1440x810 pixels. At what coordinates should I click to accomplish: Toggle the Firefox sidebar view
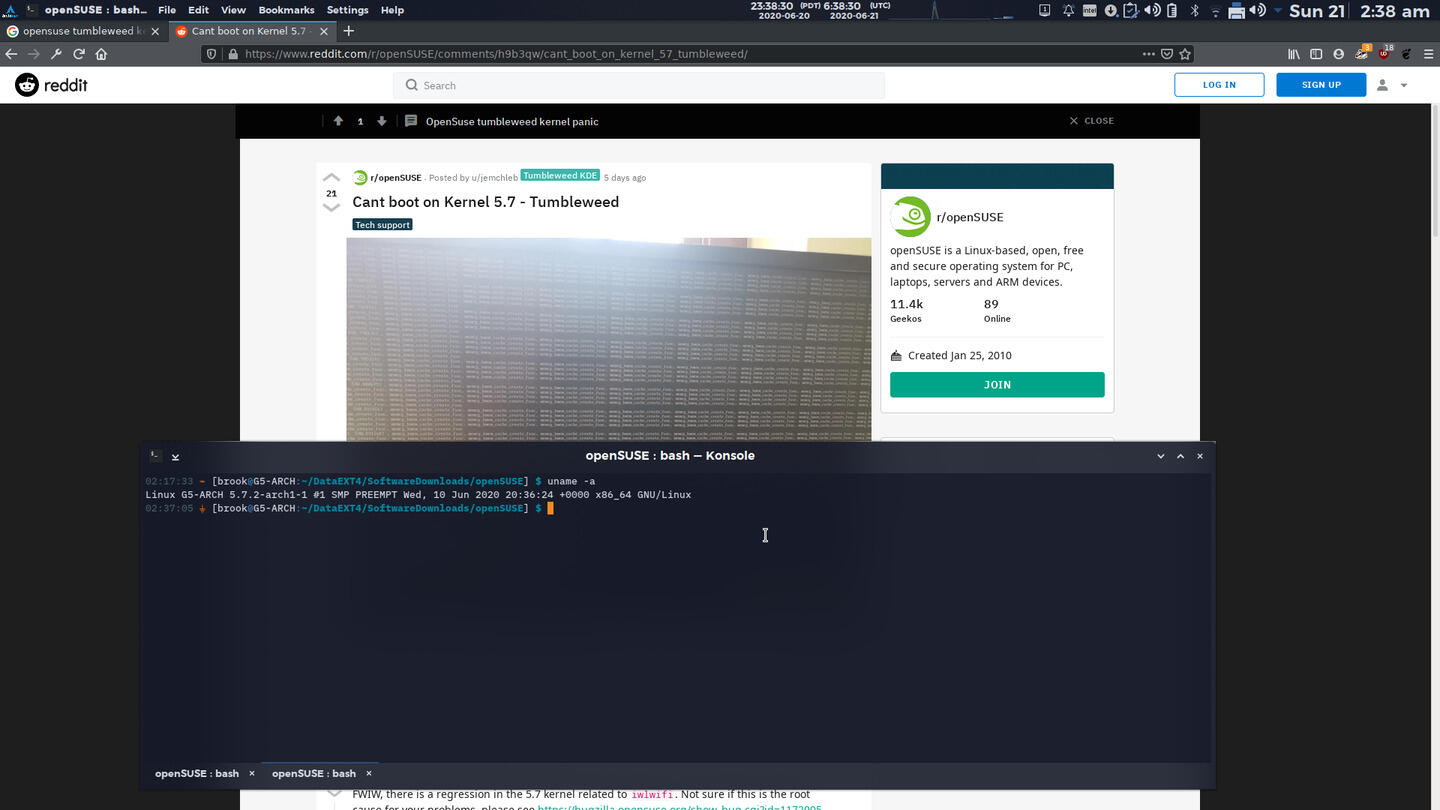point(1316,54)
